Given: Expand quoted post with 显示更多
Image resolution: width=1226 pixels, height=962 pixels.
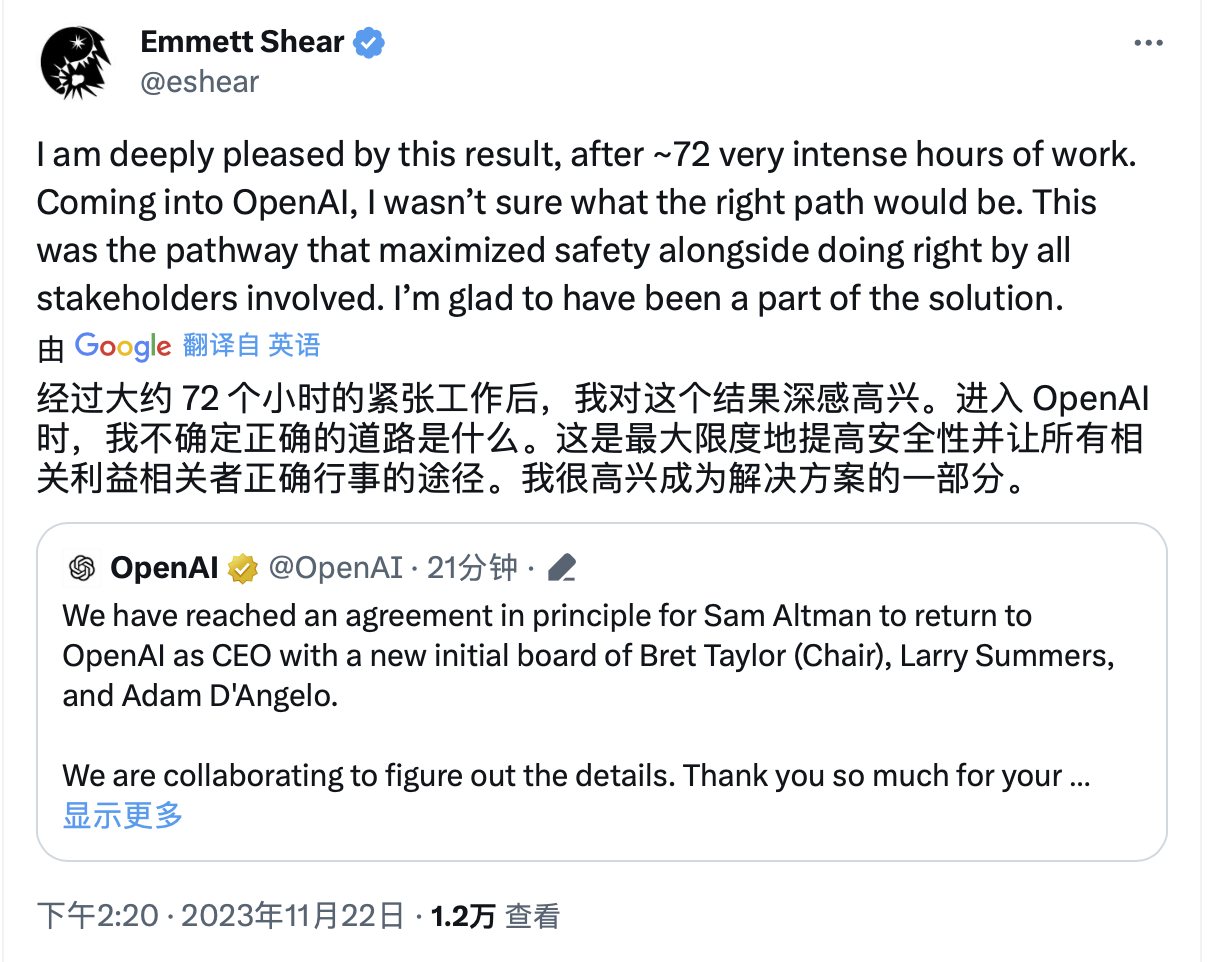Looking at the screenshot, I should 123,815.
